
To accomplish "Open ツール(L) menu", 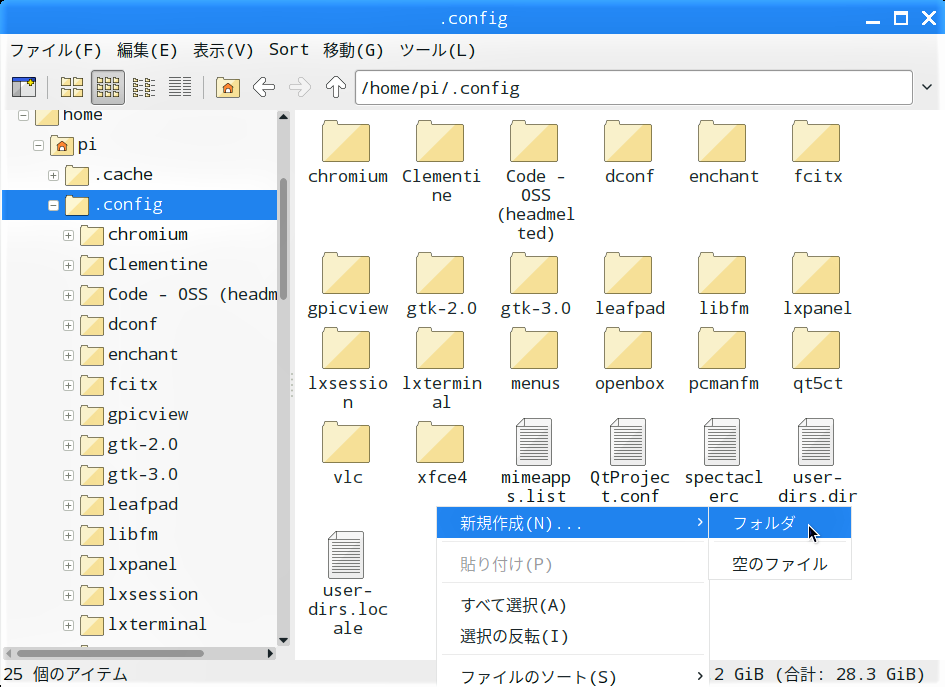I will click(x=438, y=50).
